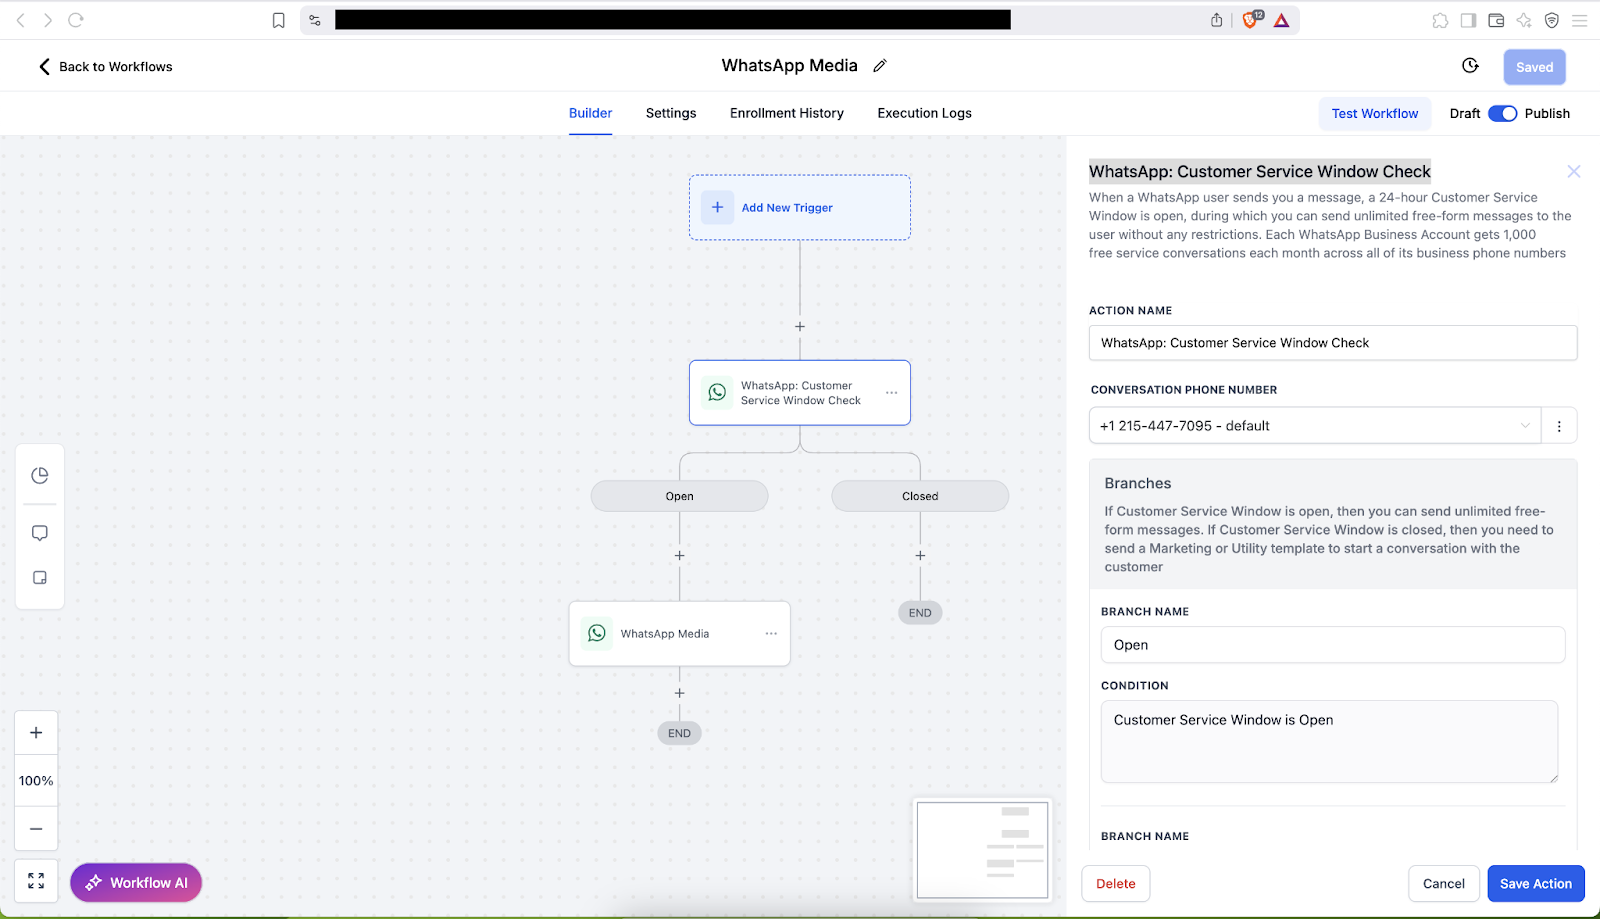Open the Leo AI sparkle icon
Viewport: 1600px width, 919px height.
pyautogui.click(x=1524, y=20)
